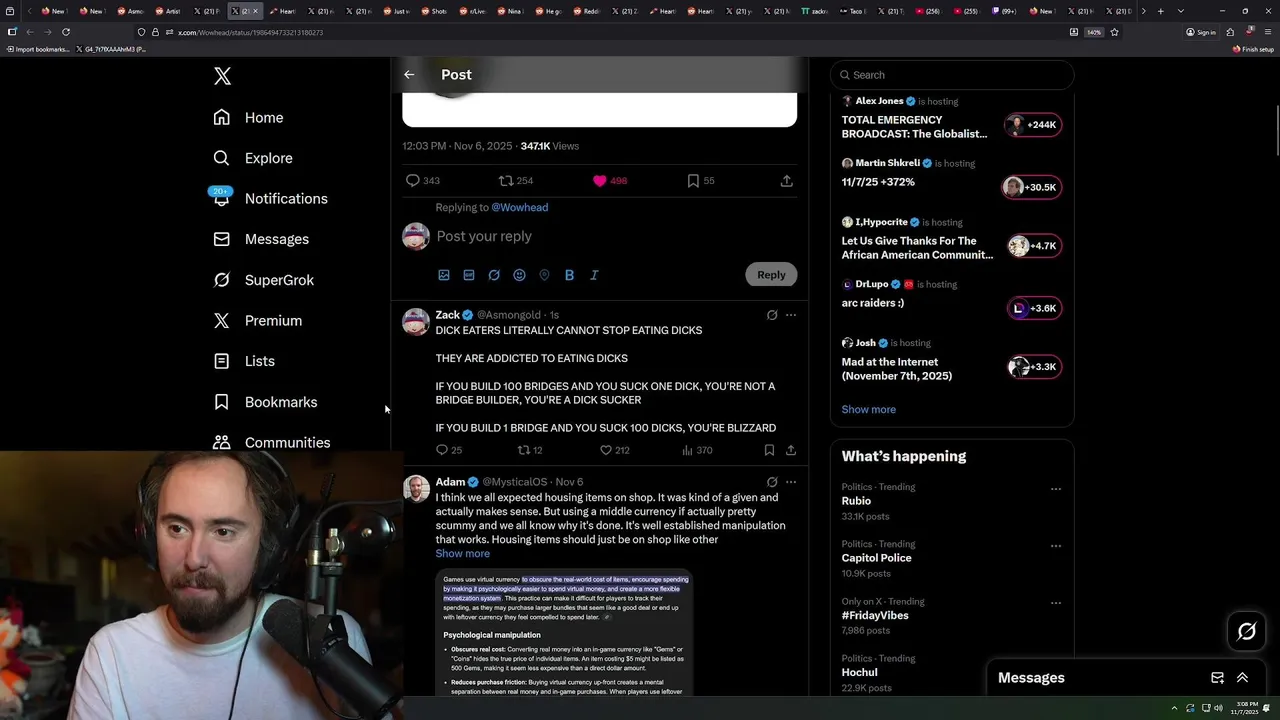Click Show more under live spaces
Viewport: 1280px width, 720px height.
pos(868,409)
